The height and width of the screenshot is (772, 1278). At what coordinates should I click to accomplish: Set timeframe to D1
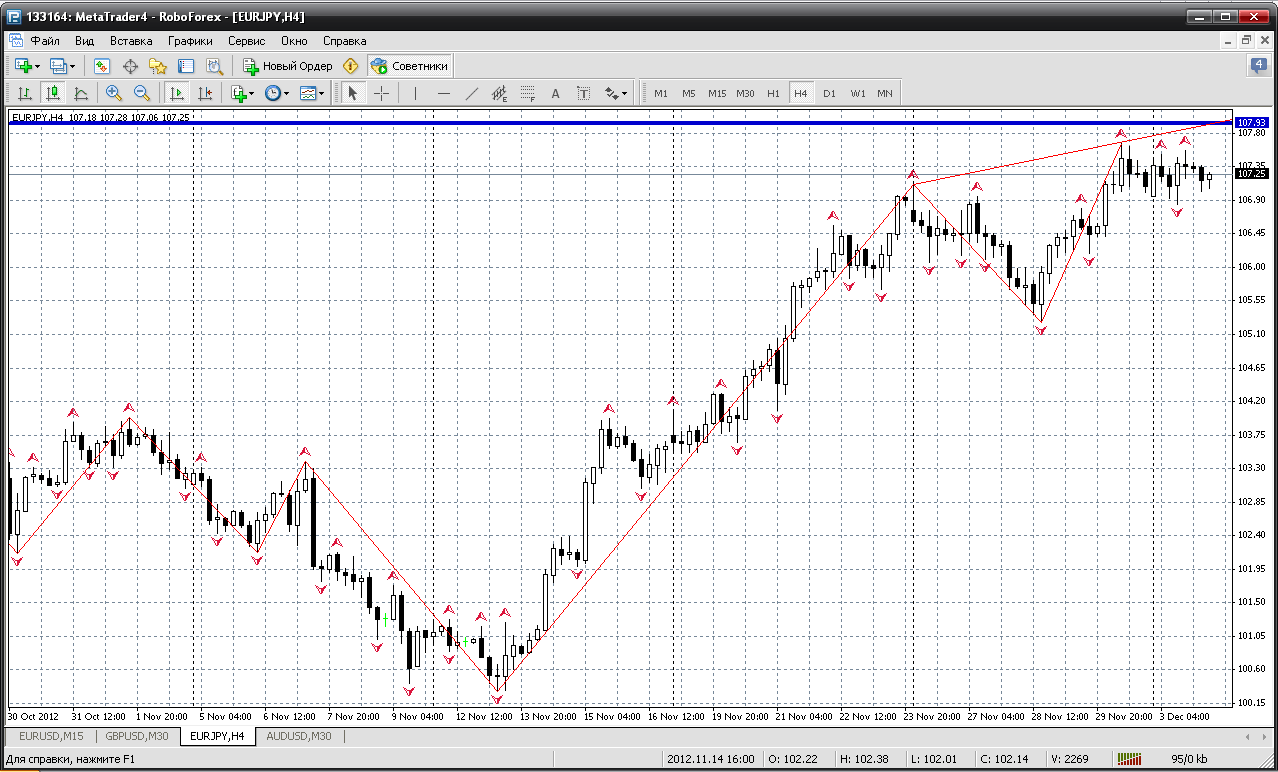point(829,93)
